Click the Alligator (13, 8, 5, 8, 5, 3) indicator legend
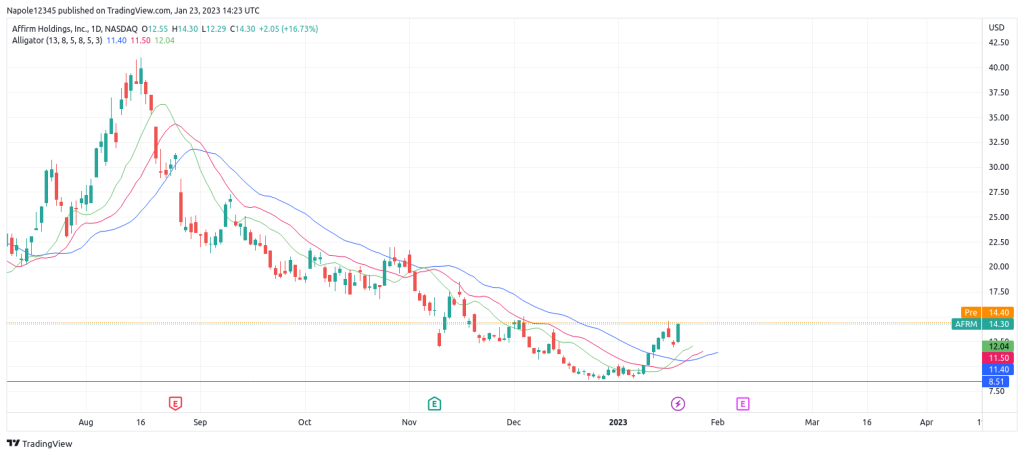Image resolution: width=1024 pixels, height=455 pixels. [x=56, y=40]
